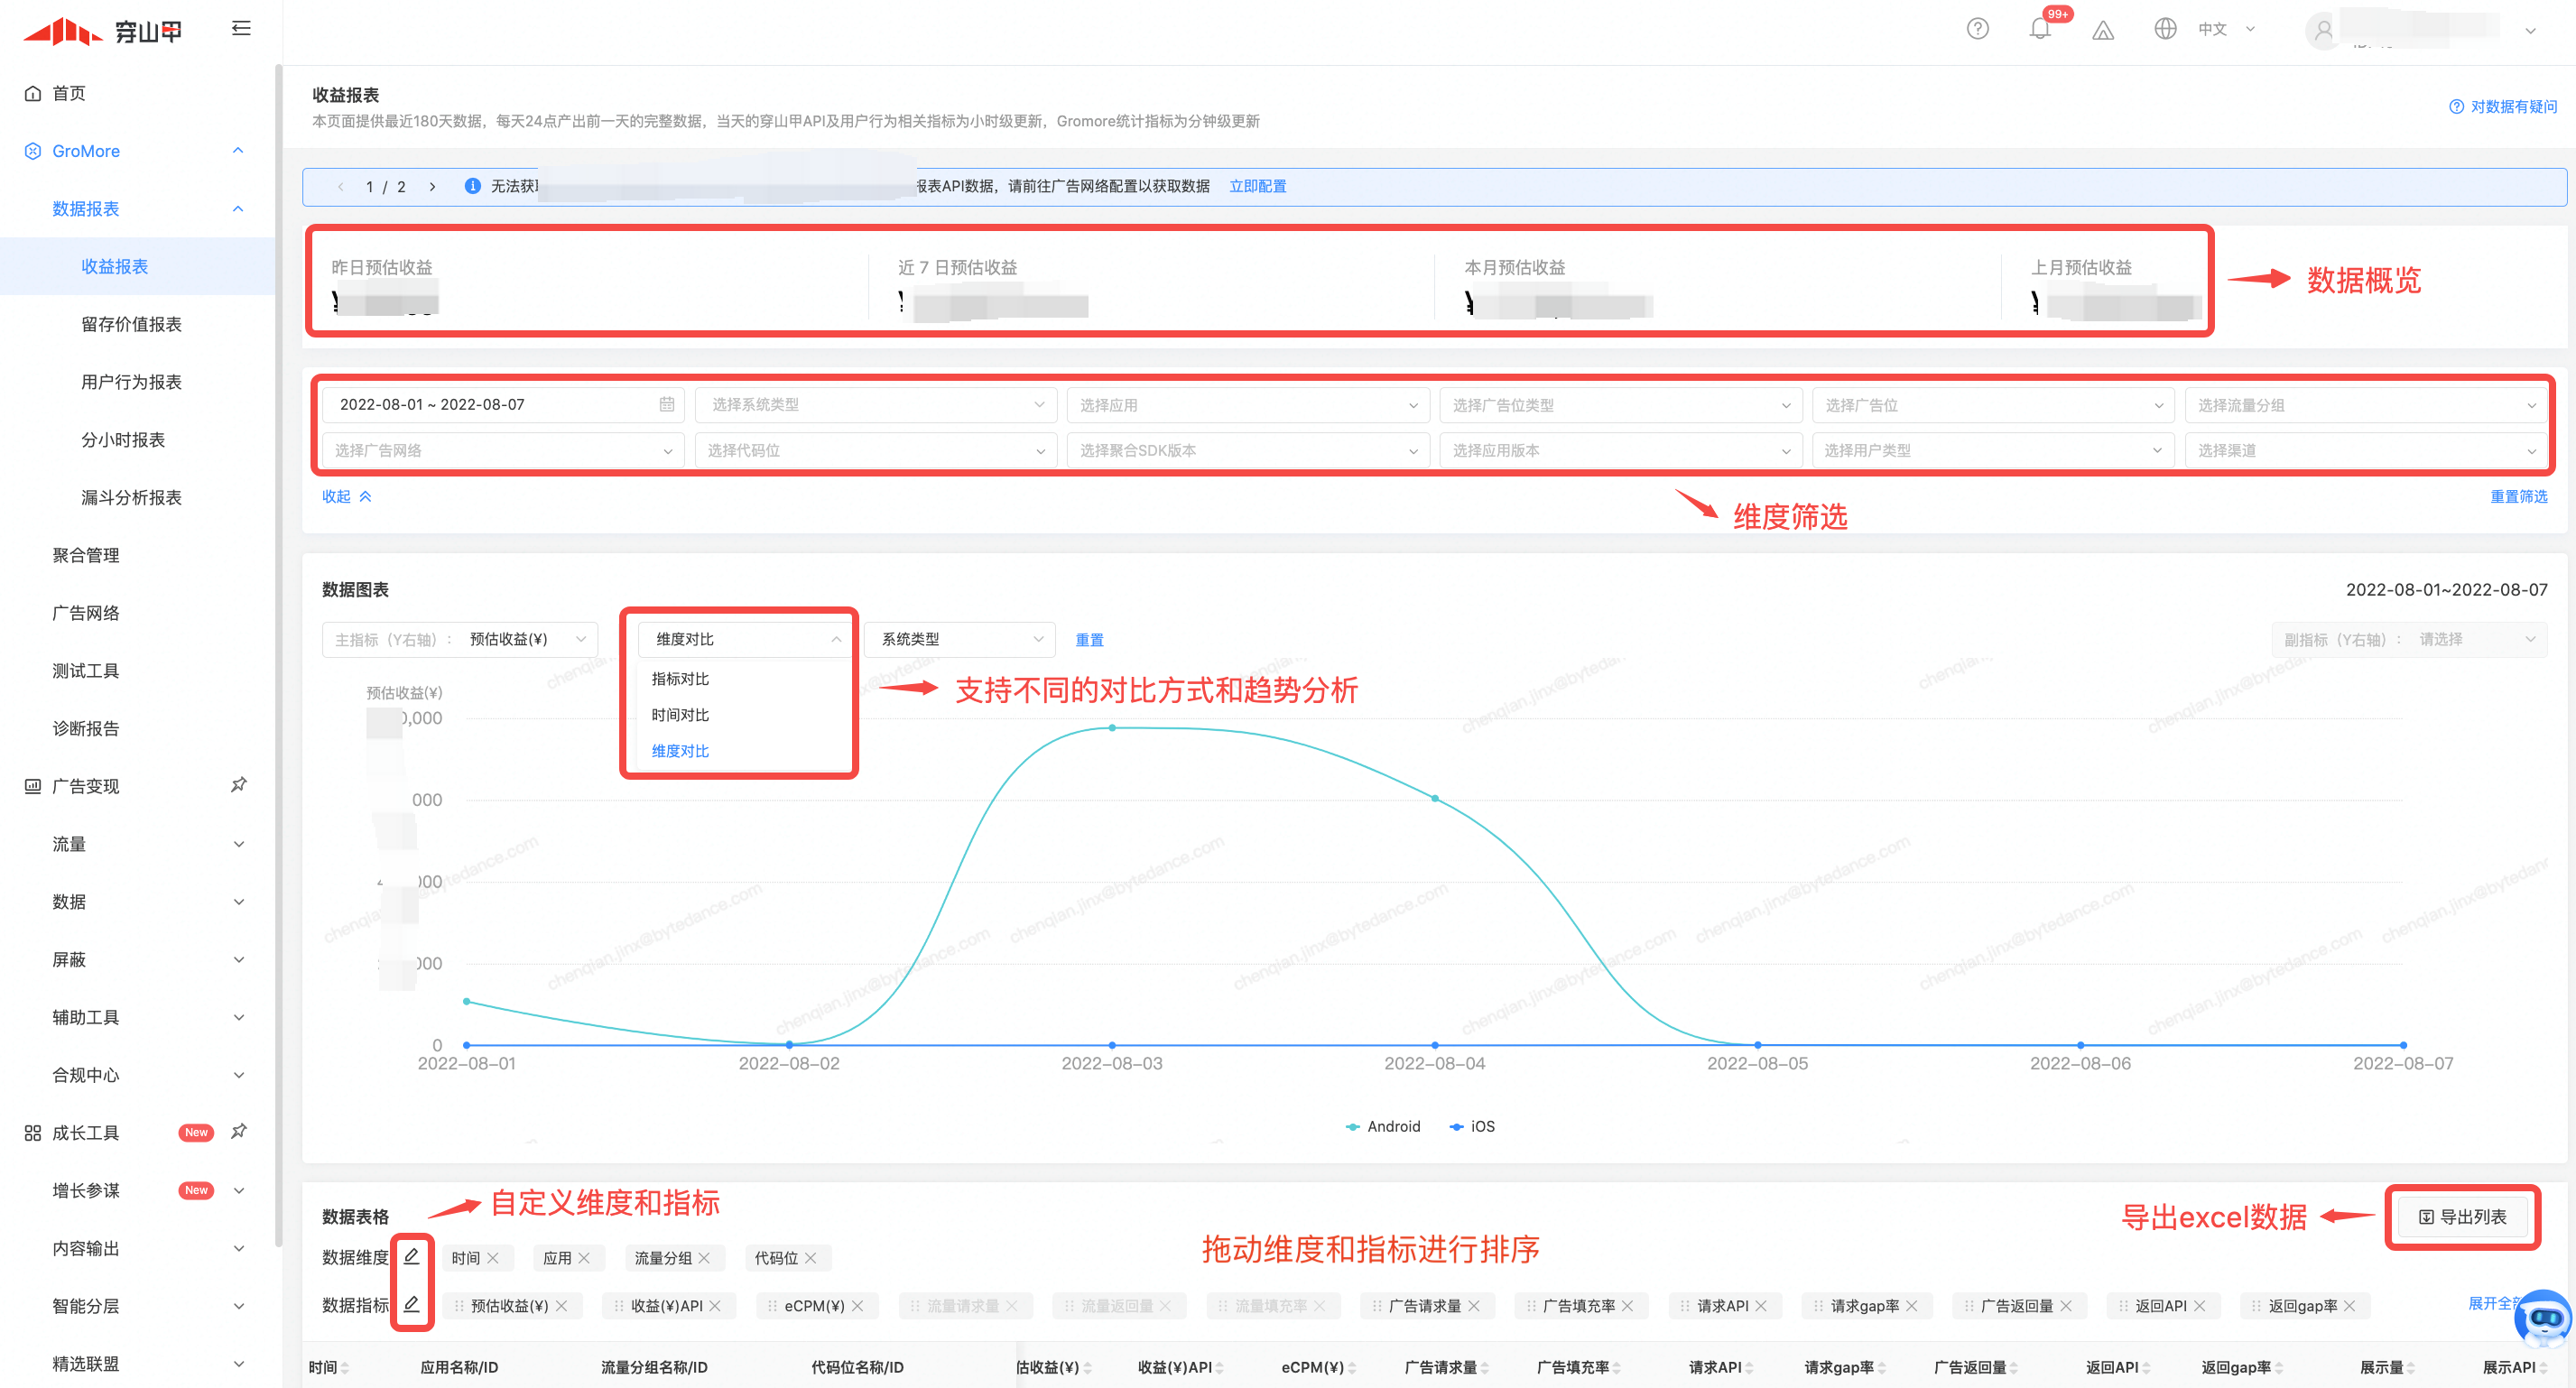Collapse the sidebar menu icon
This screenshot has width=2576, height=1388.
[241, 29]
